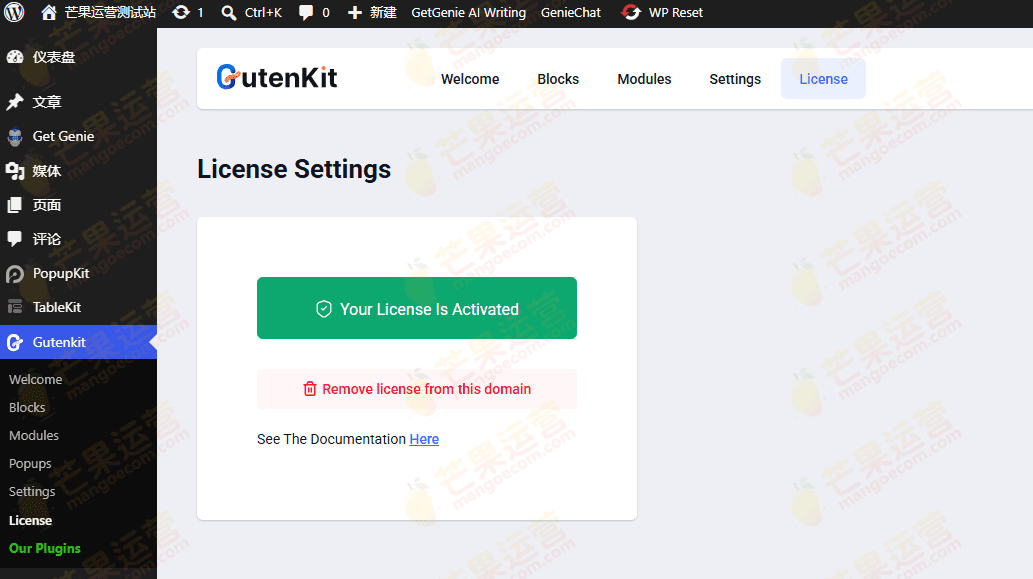The height and width of the screenshot is (579, 1033).
Task: Click the License Settings heading
Action: pyautogui.click(x=294, y=169)
